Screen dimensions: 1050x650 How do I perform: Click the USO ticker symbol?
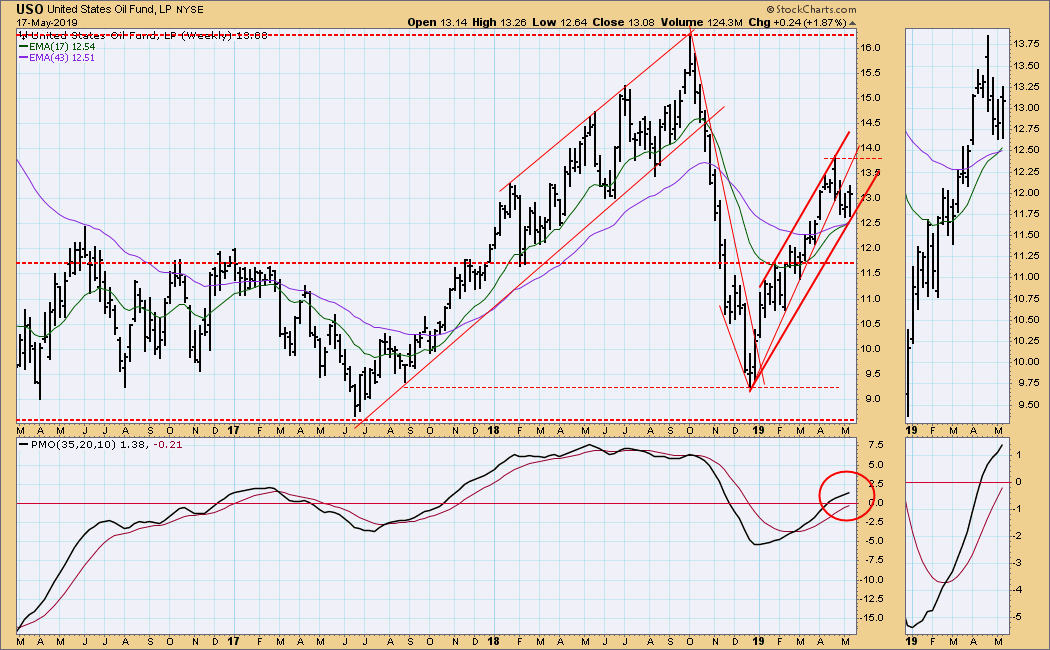tap(29, 9)
